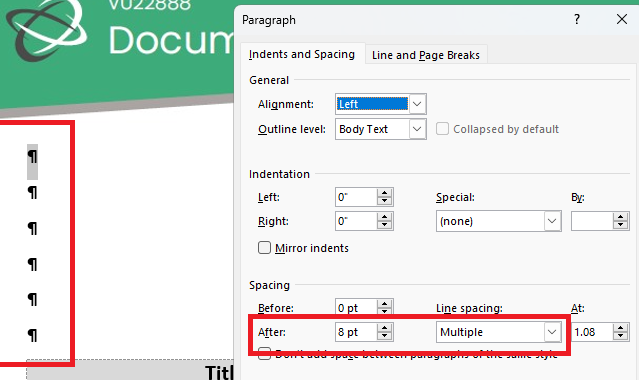Decrease the By value with down arrow

pyautogui.click(x=620, y=225)
